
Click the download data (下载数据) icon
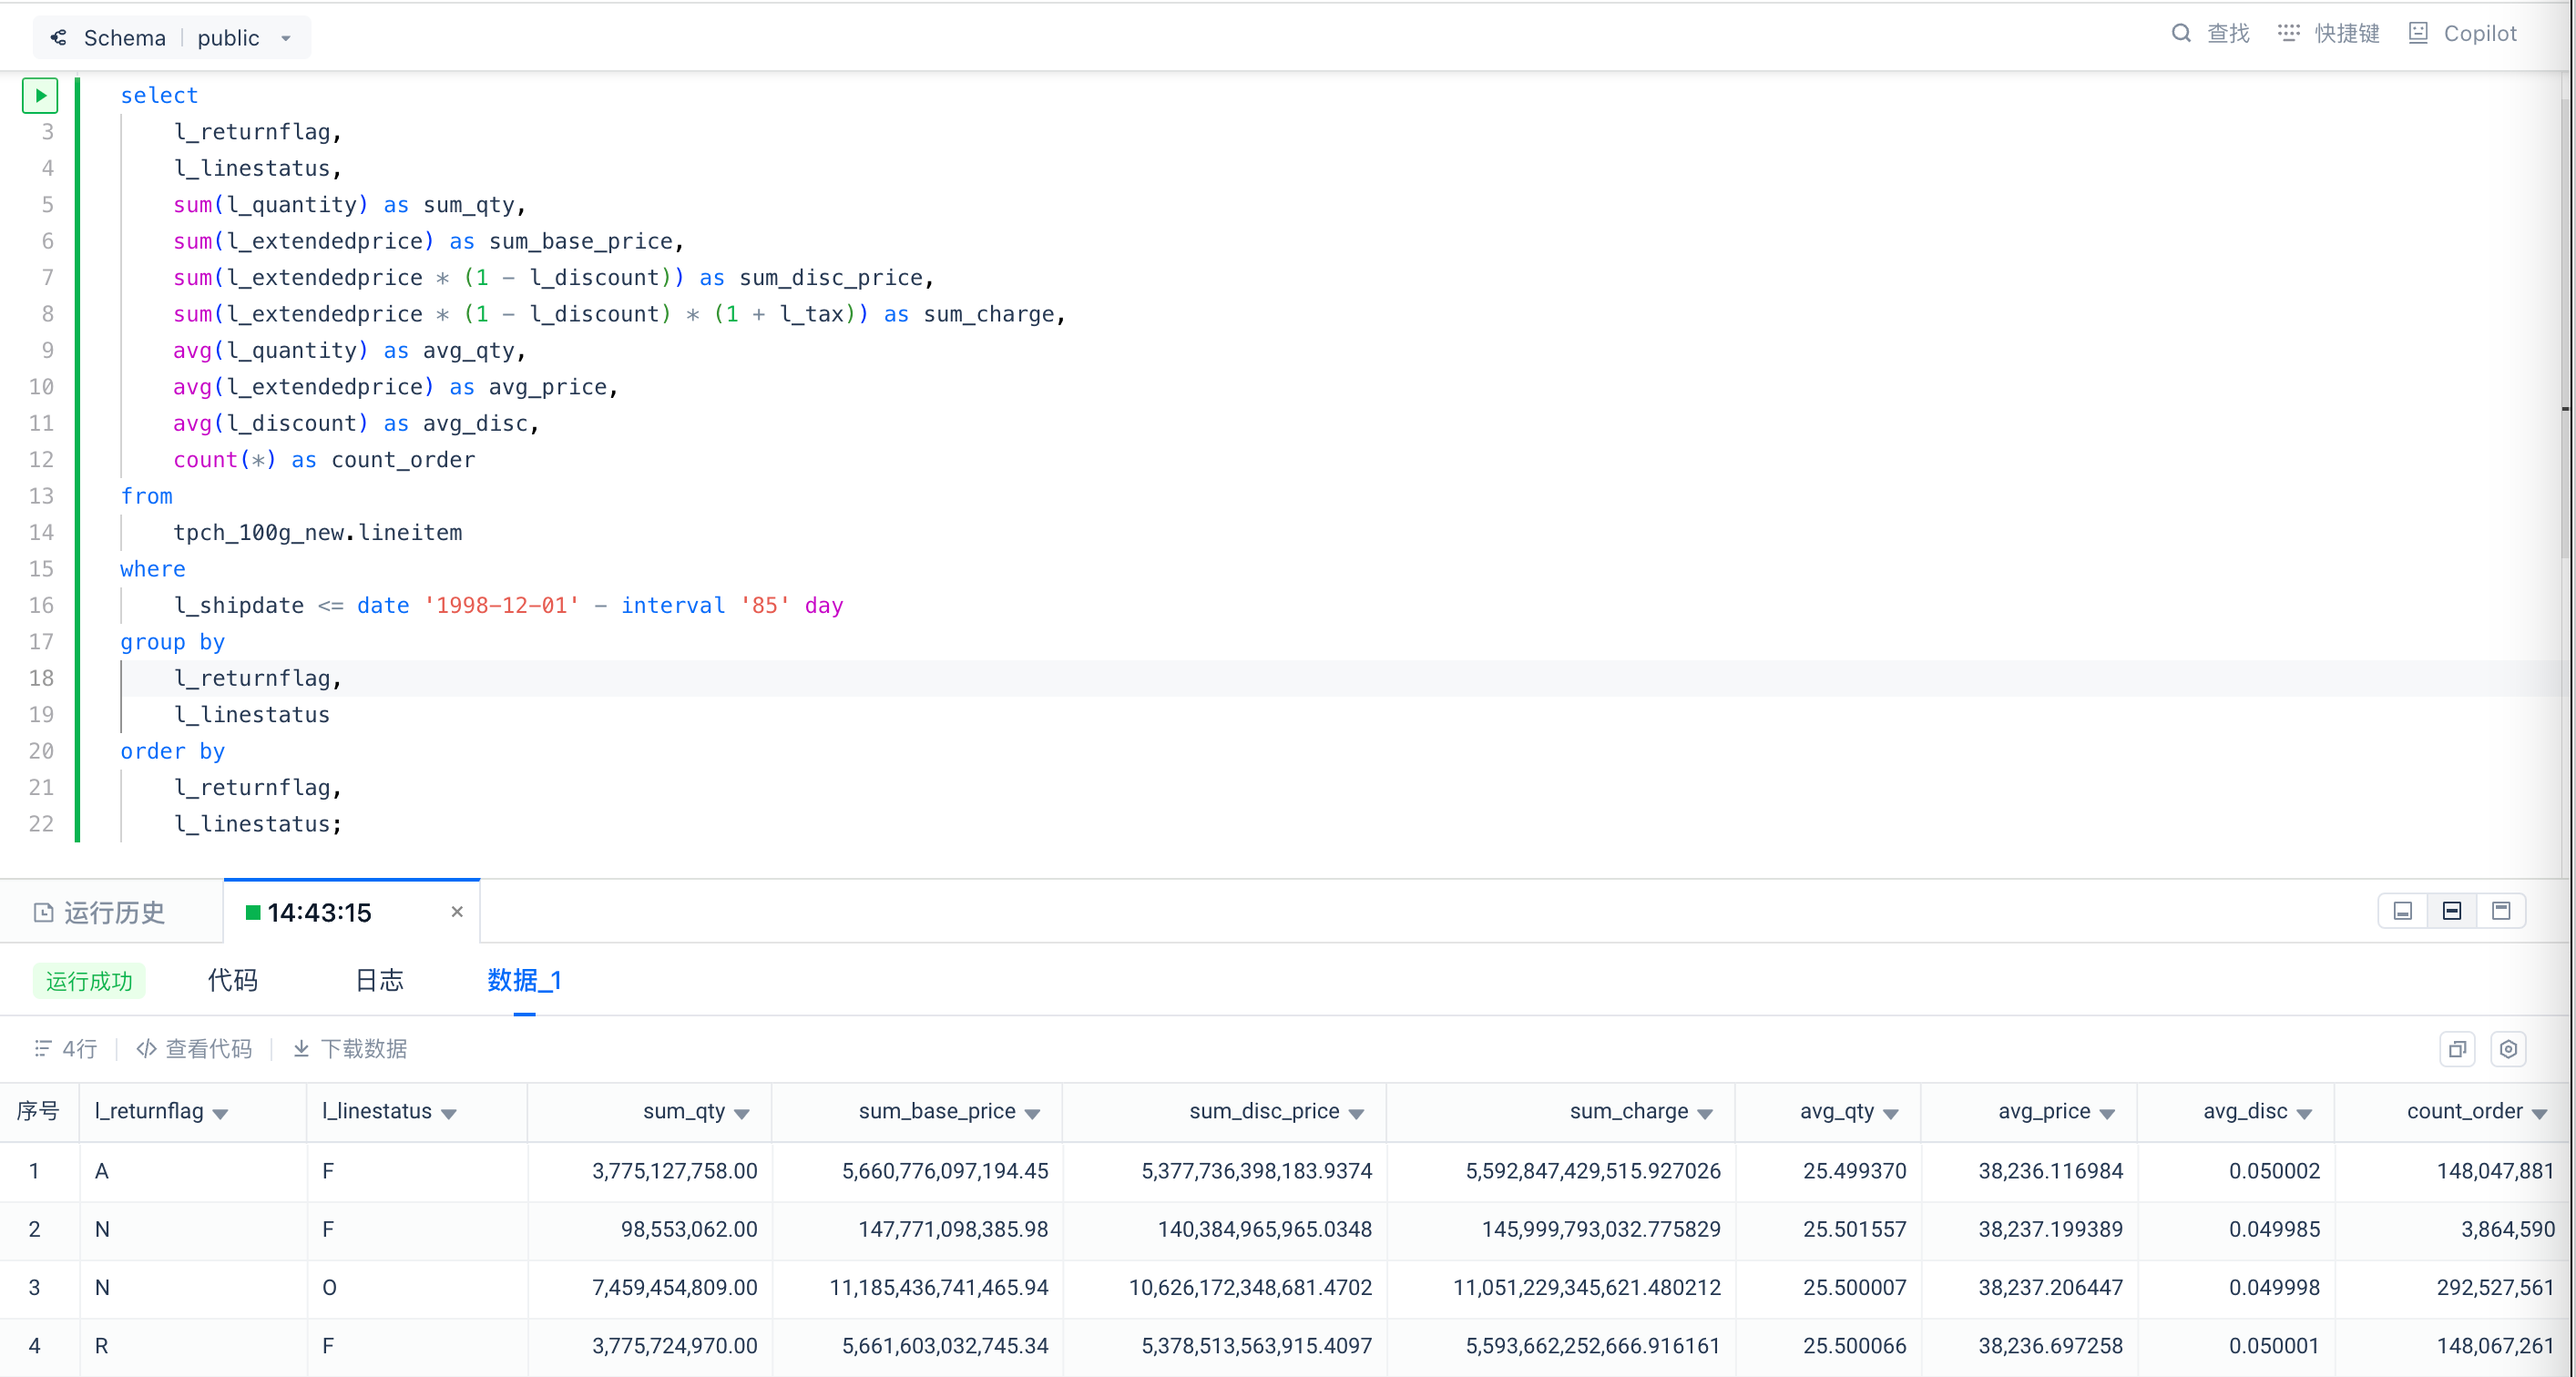[x=301, y=1048]
